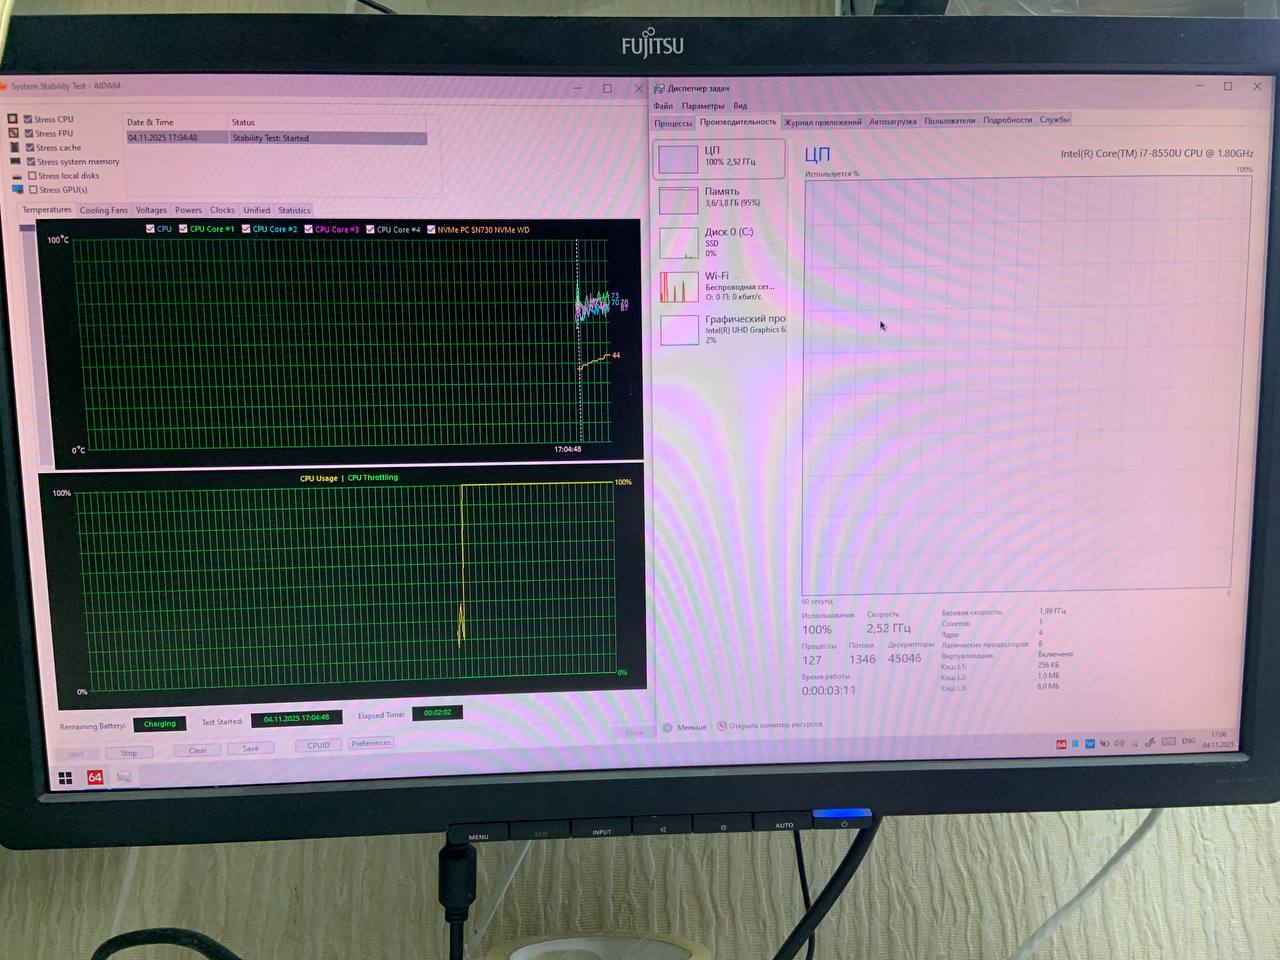This screenshot has height=960, width=1280.
Task: Select the Диск 0 (C:) performance item
Action: 720,242
